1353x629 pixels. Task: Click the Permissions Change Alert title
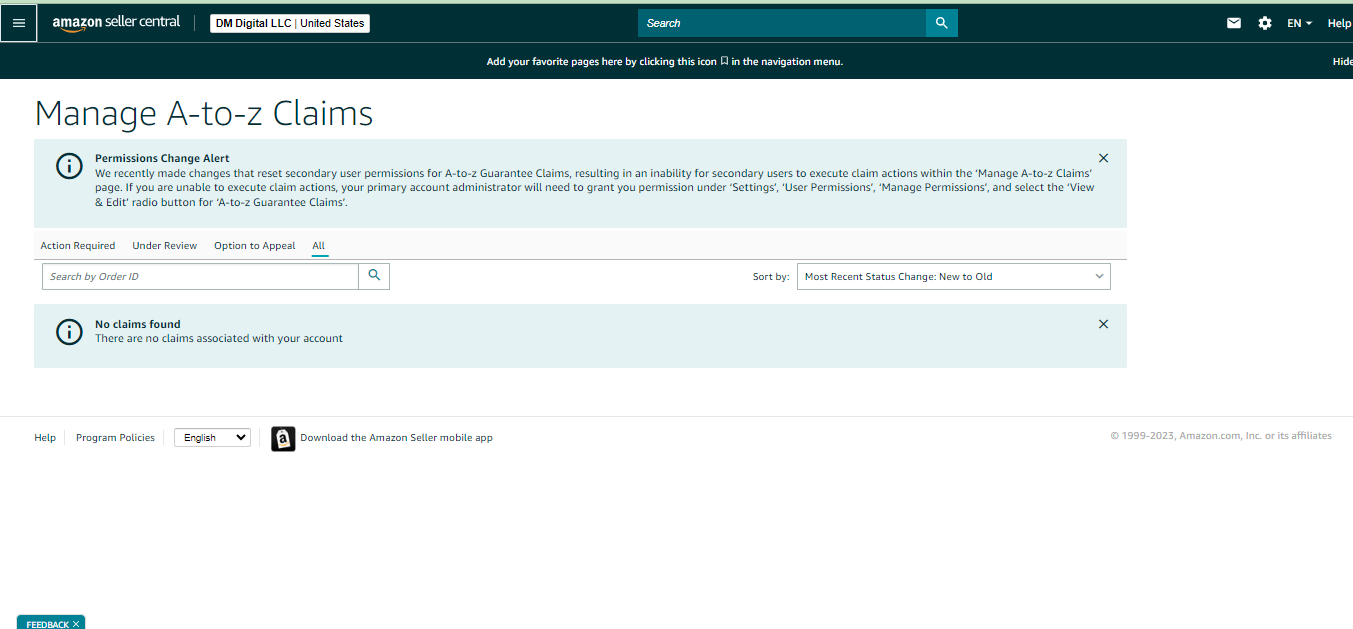pyautogui.click(x=162, y=158)
